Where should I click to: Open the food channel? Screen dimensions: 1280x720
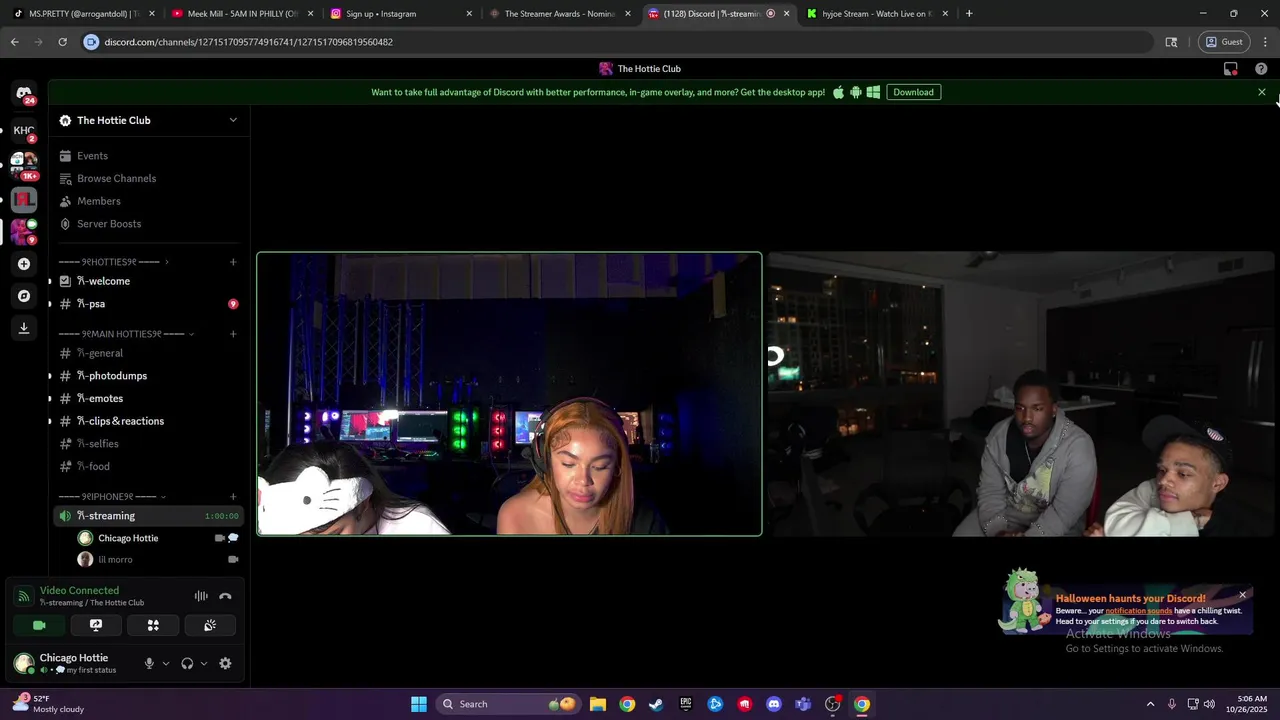pyautogui.click(x=148, y=467)
